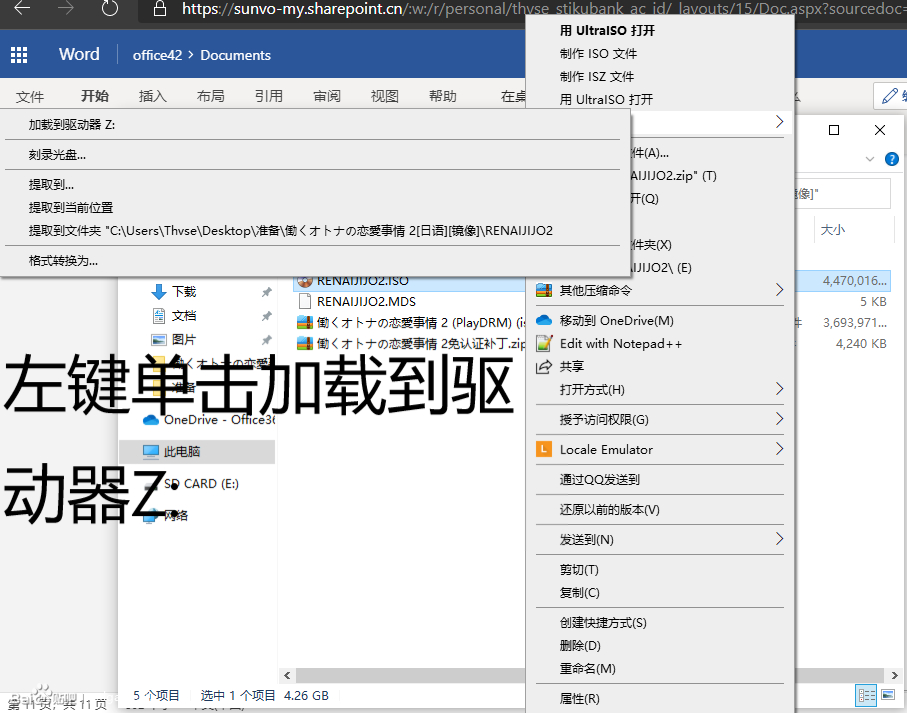Expand the Explorer ribbon chevron
This screenshot has height=713, width=907.
870,159
